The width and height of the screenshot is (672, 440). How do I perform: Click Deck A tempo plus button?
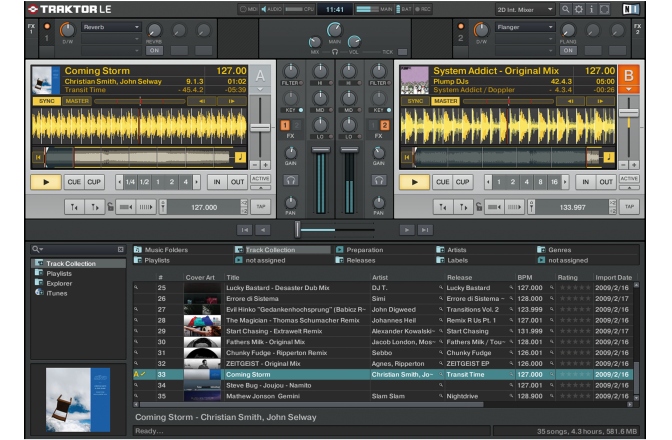(265, 165)
